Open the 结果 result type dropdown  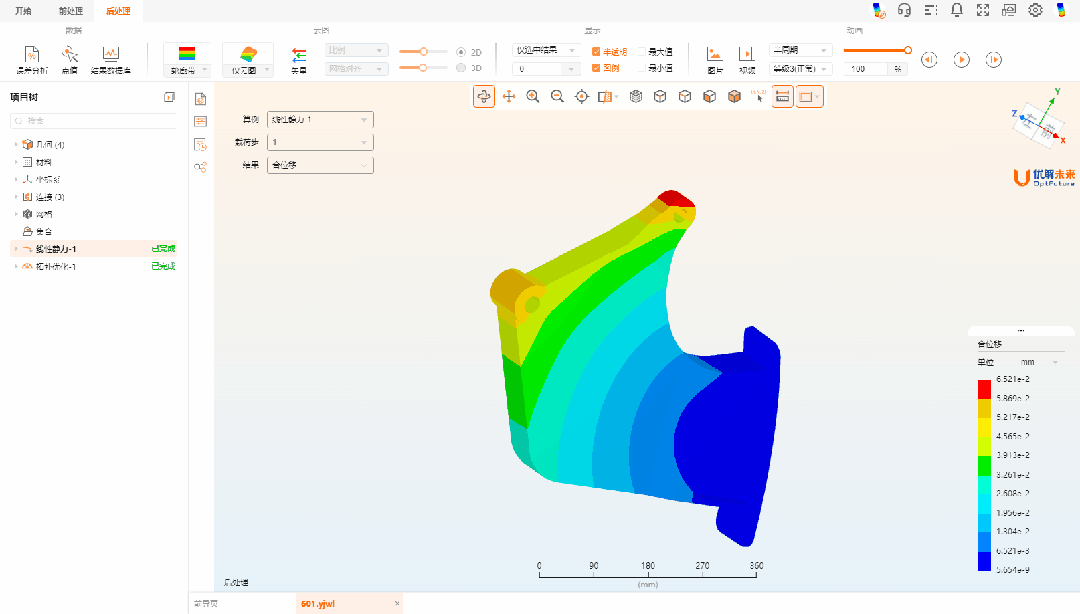[320, 165]
